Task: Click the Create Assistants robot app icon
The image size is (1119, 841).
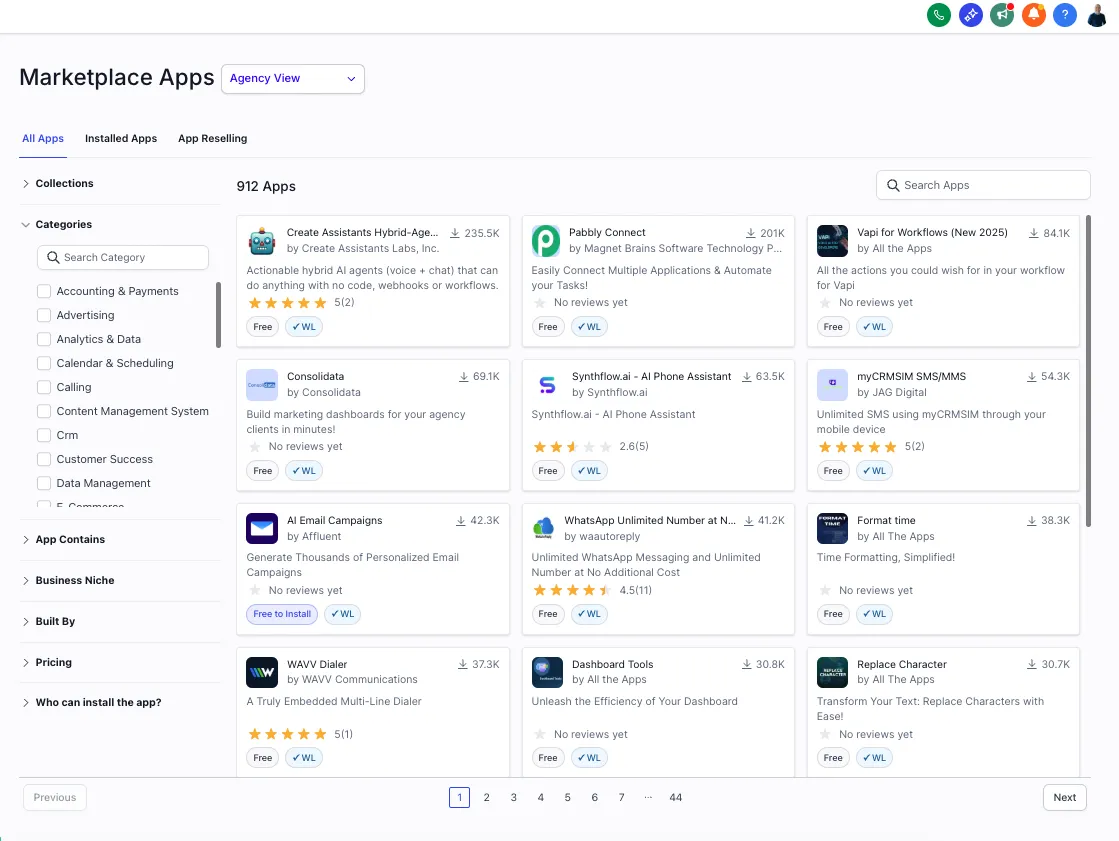Action: click(x=262, y=241)
